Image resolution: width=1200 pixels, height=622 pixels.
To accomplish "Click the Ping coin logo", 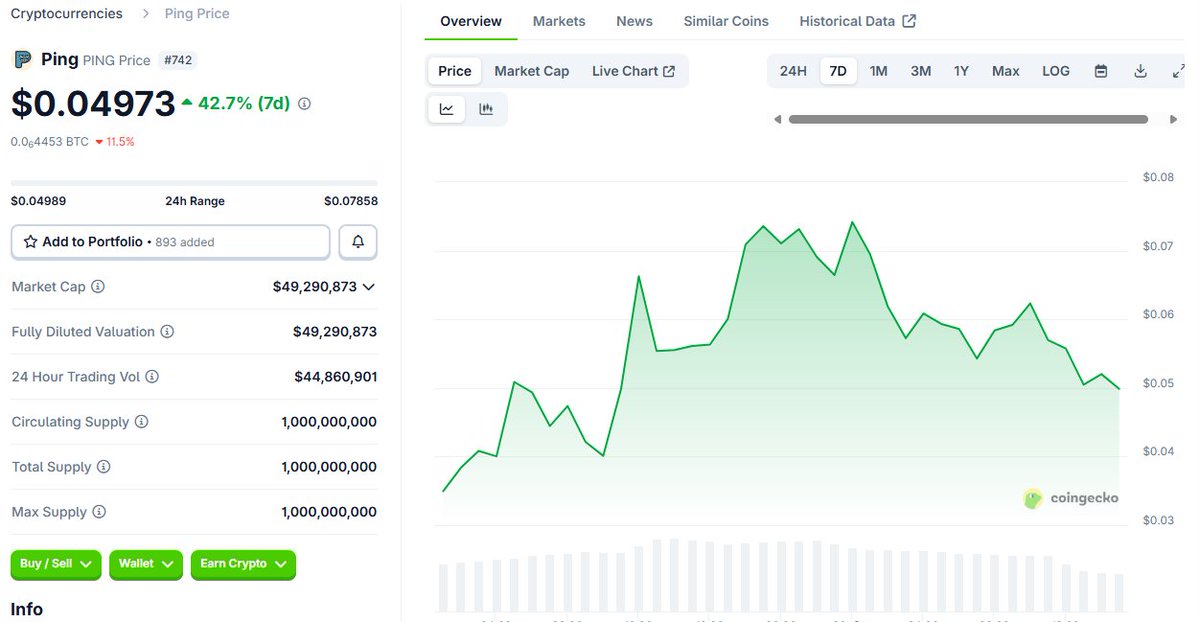I will coord(22,59).
